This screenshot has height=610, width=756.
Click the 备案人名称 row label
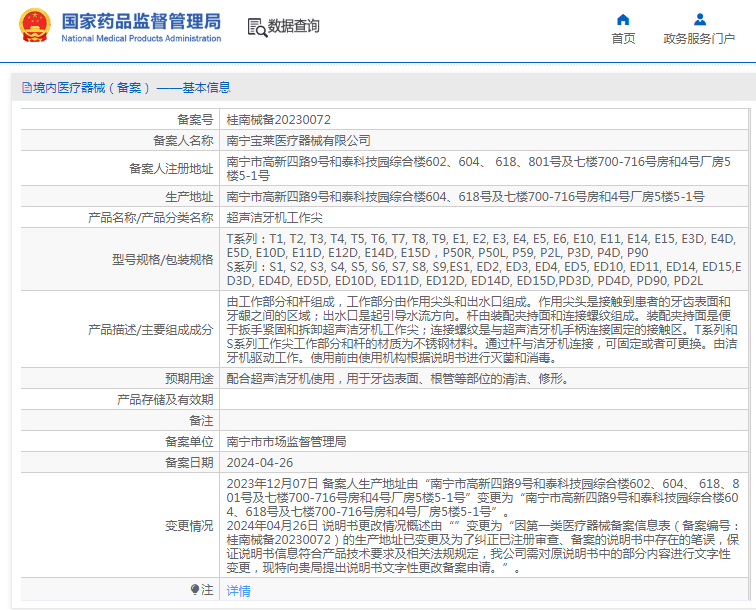[x=183, y=141]
